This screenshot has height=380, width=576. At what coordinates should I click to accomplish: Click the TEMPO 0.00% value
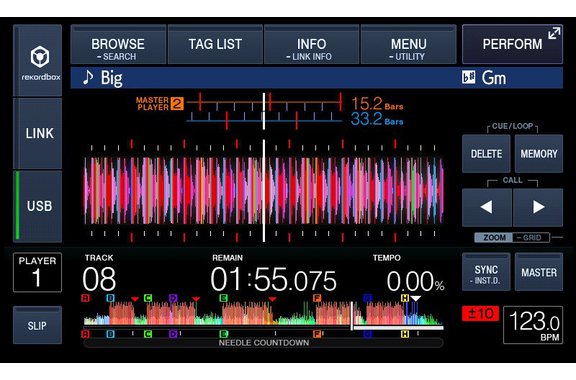[x=415, y=282]
